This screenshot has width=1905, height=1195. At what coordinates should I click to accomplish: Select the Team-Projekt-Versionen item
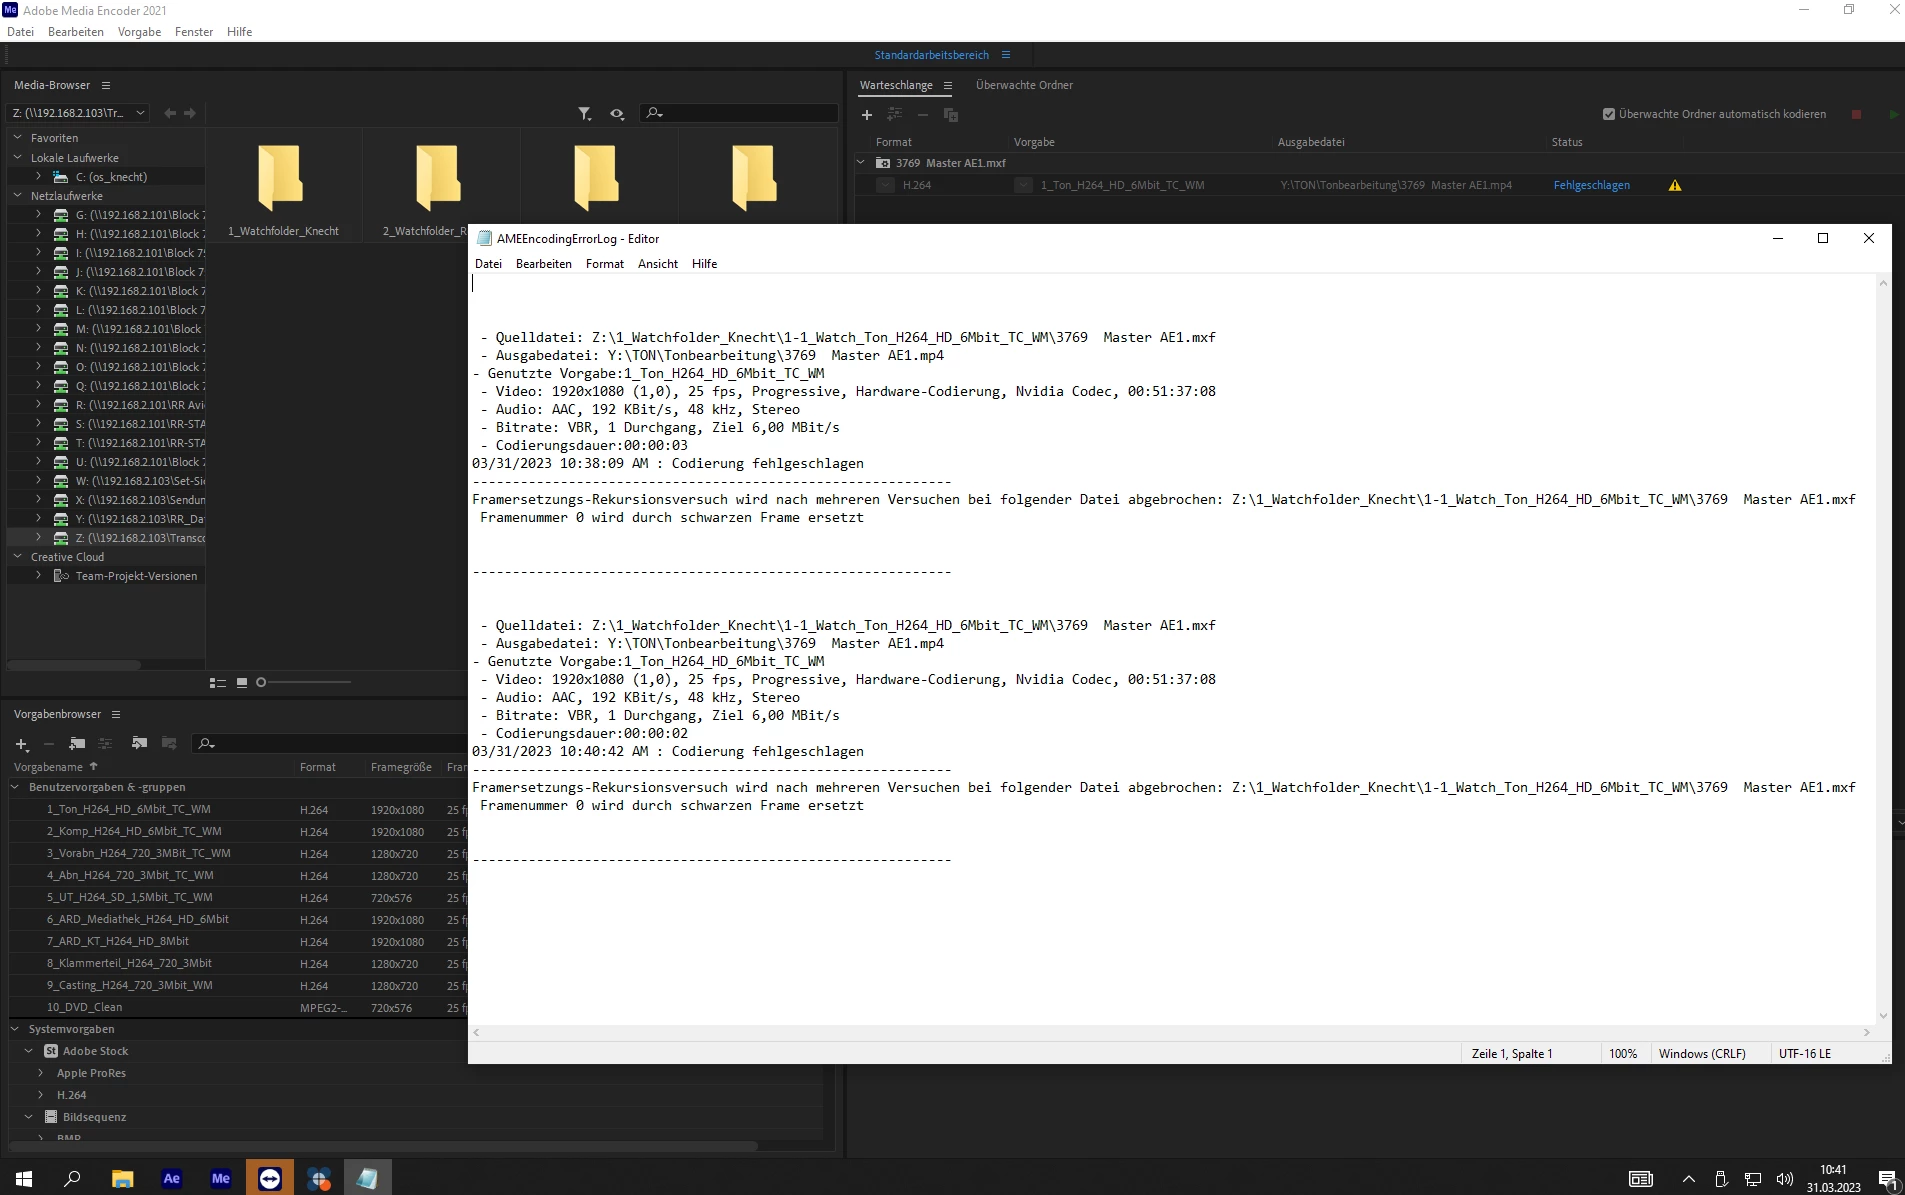[x=136, y=576]
